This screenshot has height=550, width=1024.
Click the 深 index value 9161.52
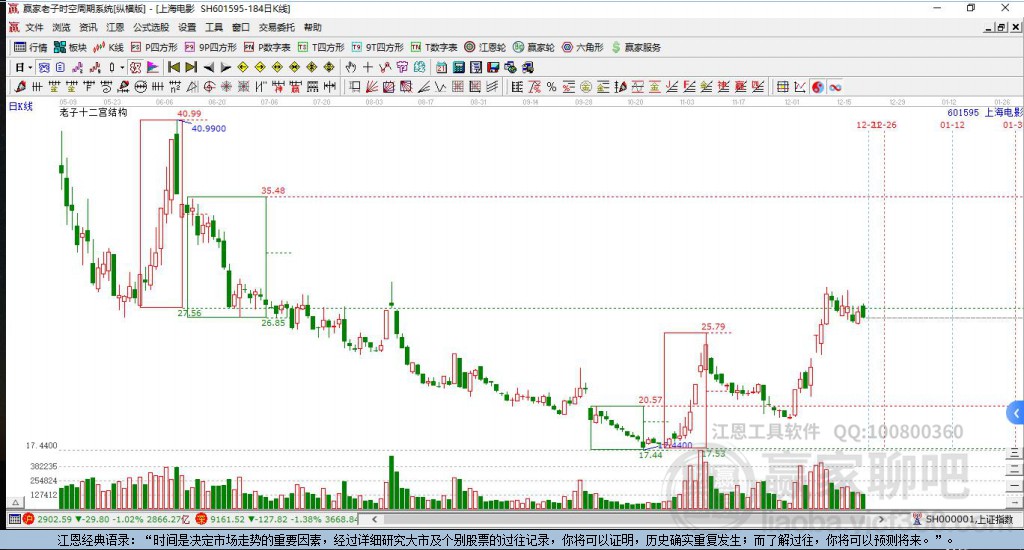pyautogui.click(x=227, y=519)
